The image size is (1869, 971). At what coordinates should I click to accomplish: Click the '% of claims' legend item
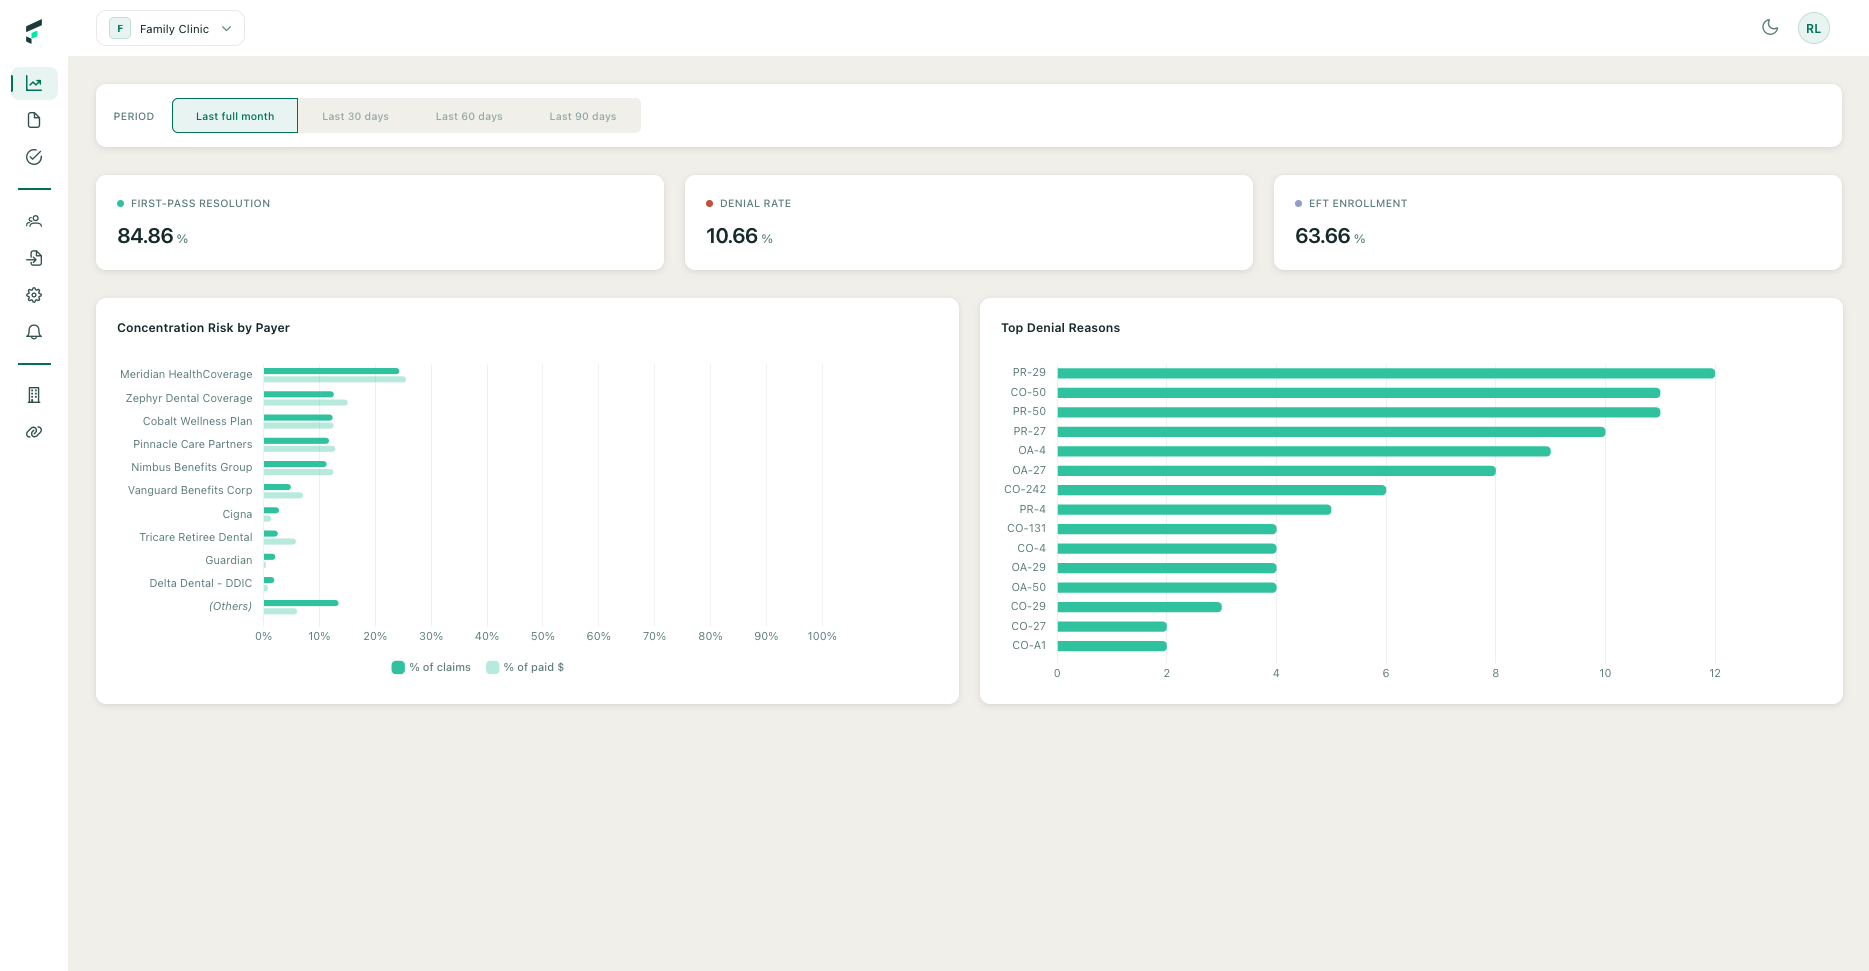click(x=430, y=667)
